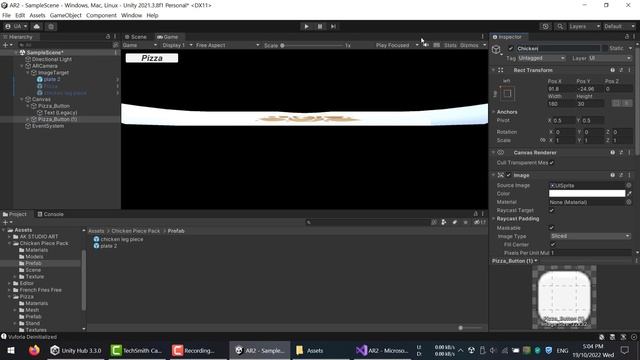Screen dimensions: 640x360
Task: Open the Canvas Renderer preset icon
Action: (x=621, y=153)
